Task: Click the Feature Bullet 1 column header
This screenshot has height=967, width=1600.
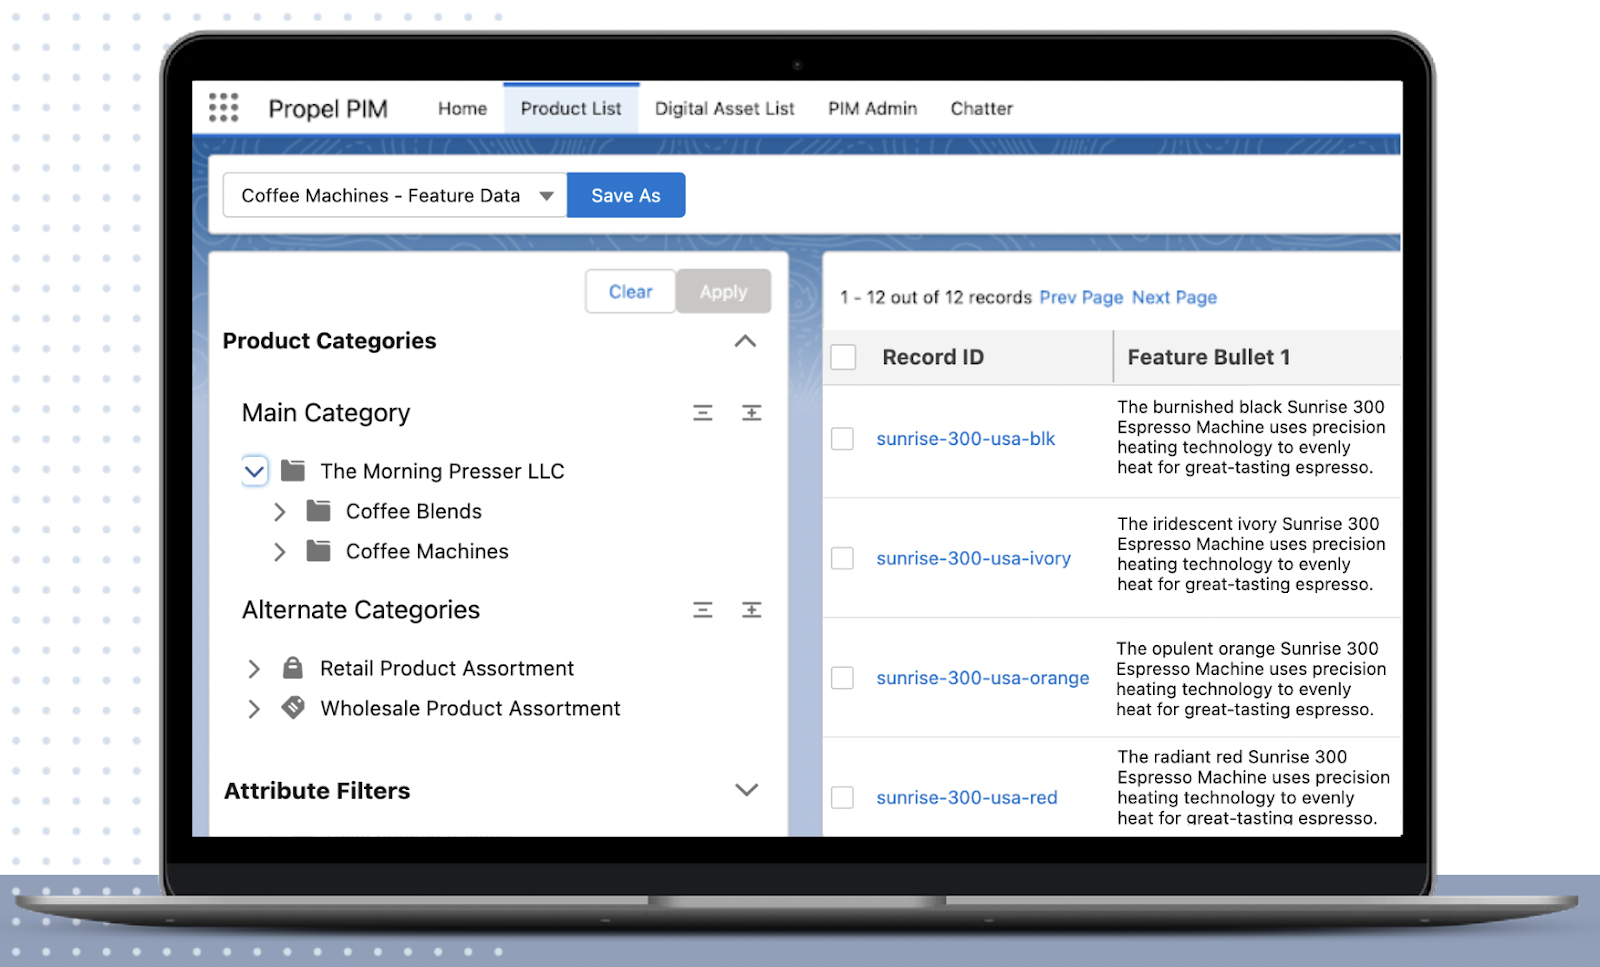Action: [x=1209, y=357]
